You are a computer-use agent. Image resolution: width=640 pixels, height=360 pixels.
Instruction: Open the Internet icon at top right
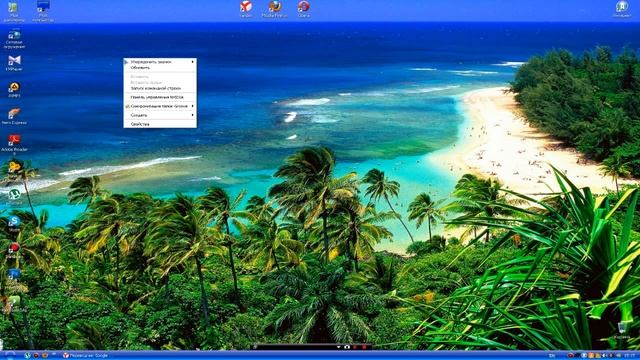(x=622, y=9)
